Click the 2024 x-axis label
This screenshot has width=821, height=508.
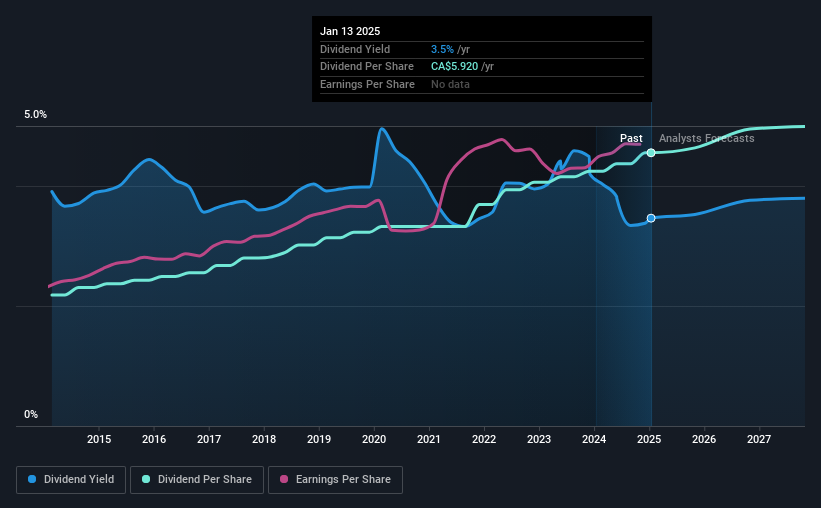click(594, 439)
